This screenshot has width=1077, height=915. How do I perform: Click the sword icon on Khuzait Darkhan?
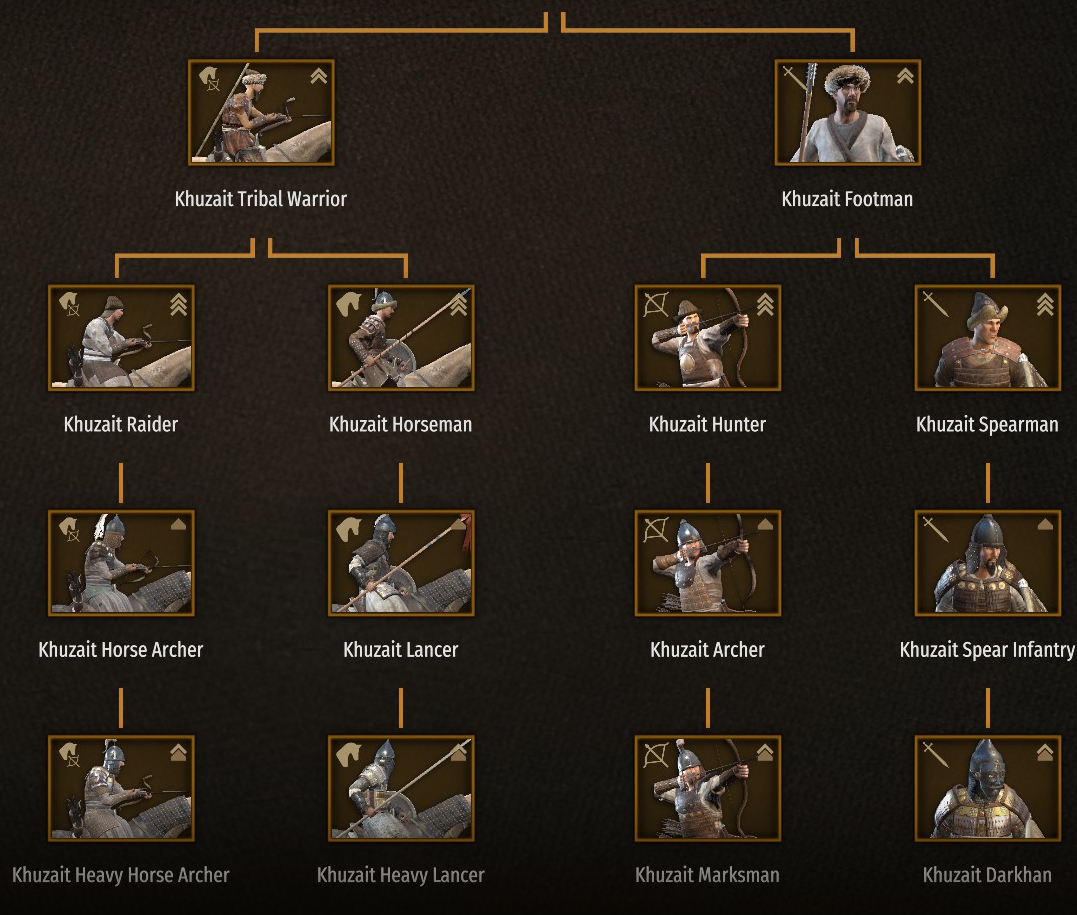click(x=936, y=754)
